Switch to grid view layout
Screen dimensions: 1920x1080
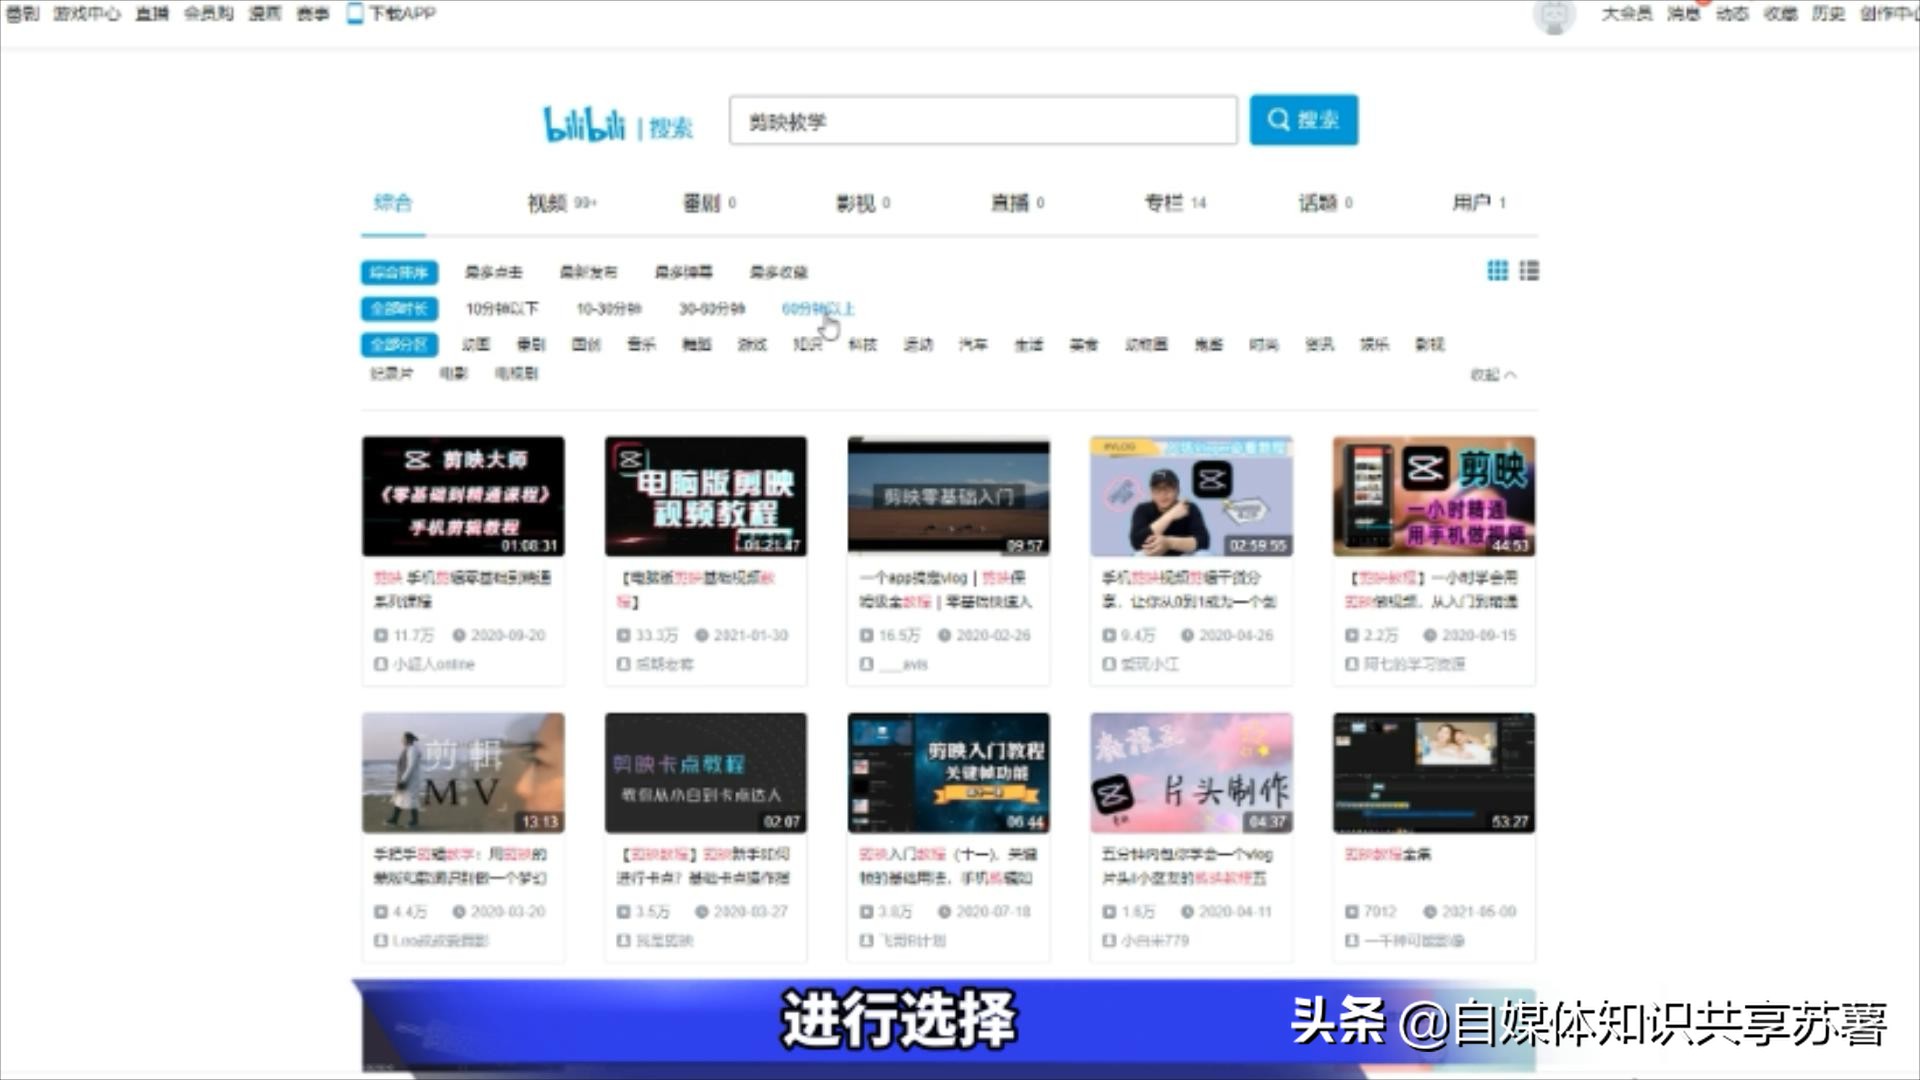(x=1498, y=271)
